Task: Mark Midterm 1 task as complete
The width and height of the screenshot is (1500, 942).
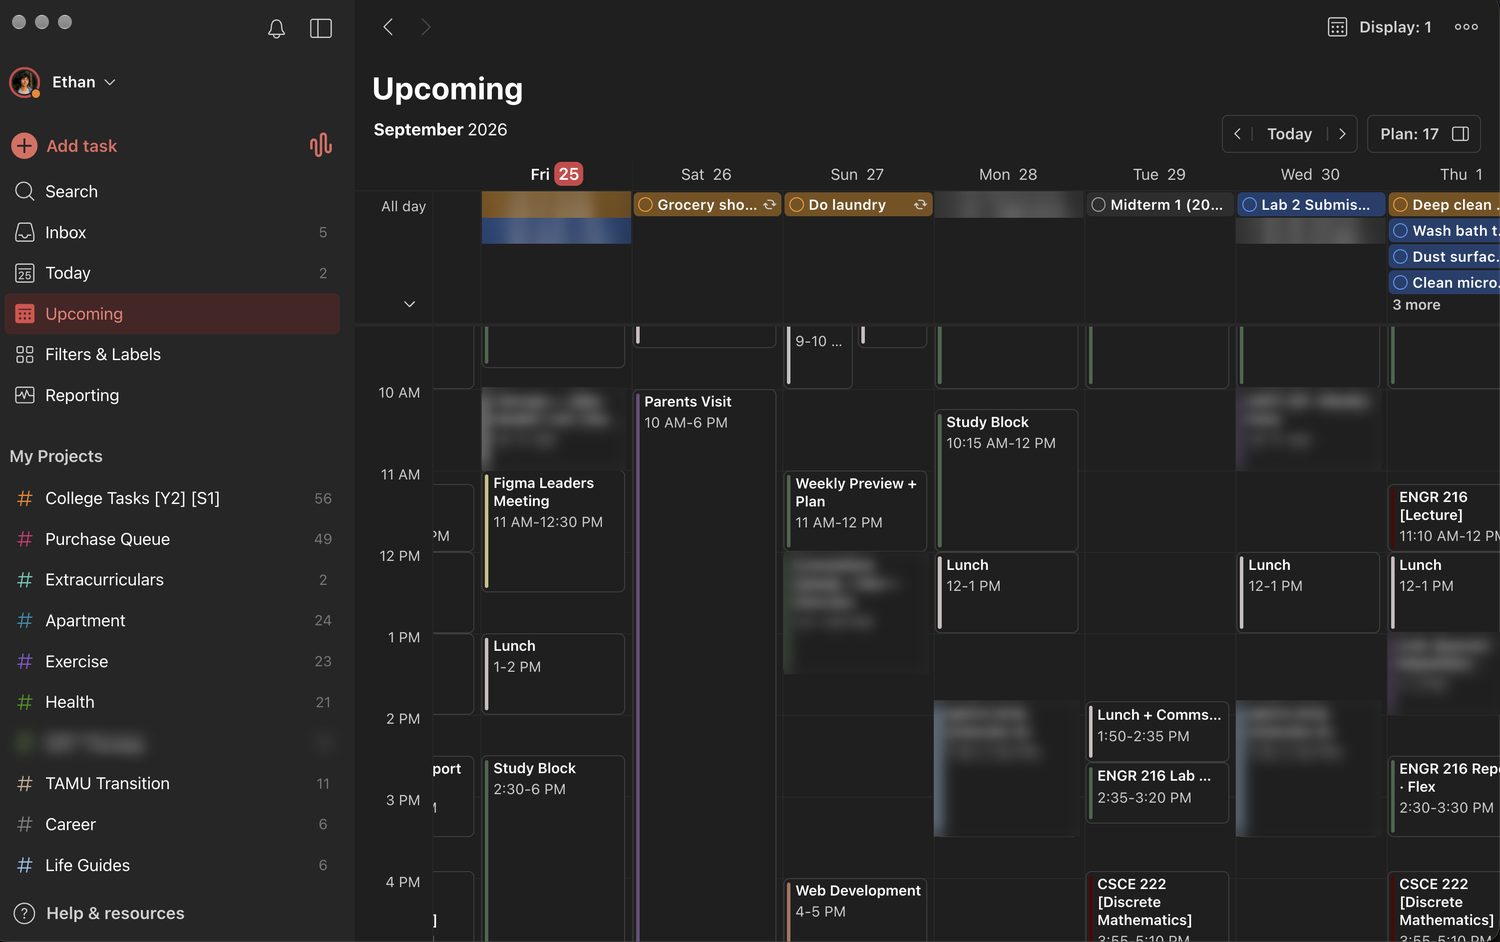Action: pos(1099,205)
